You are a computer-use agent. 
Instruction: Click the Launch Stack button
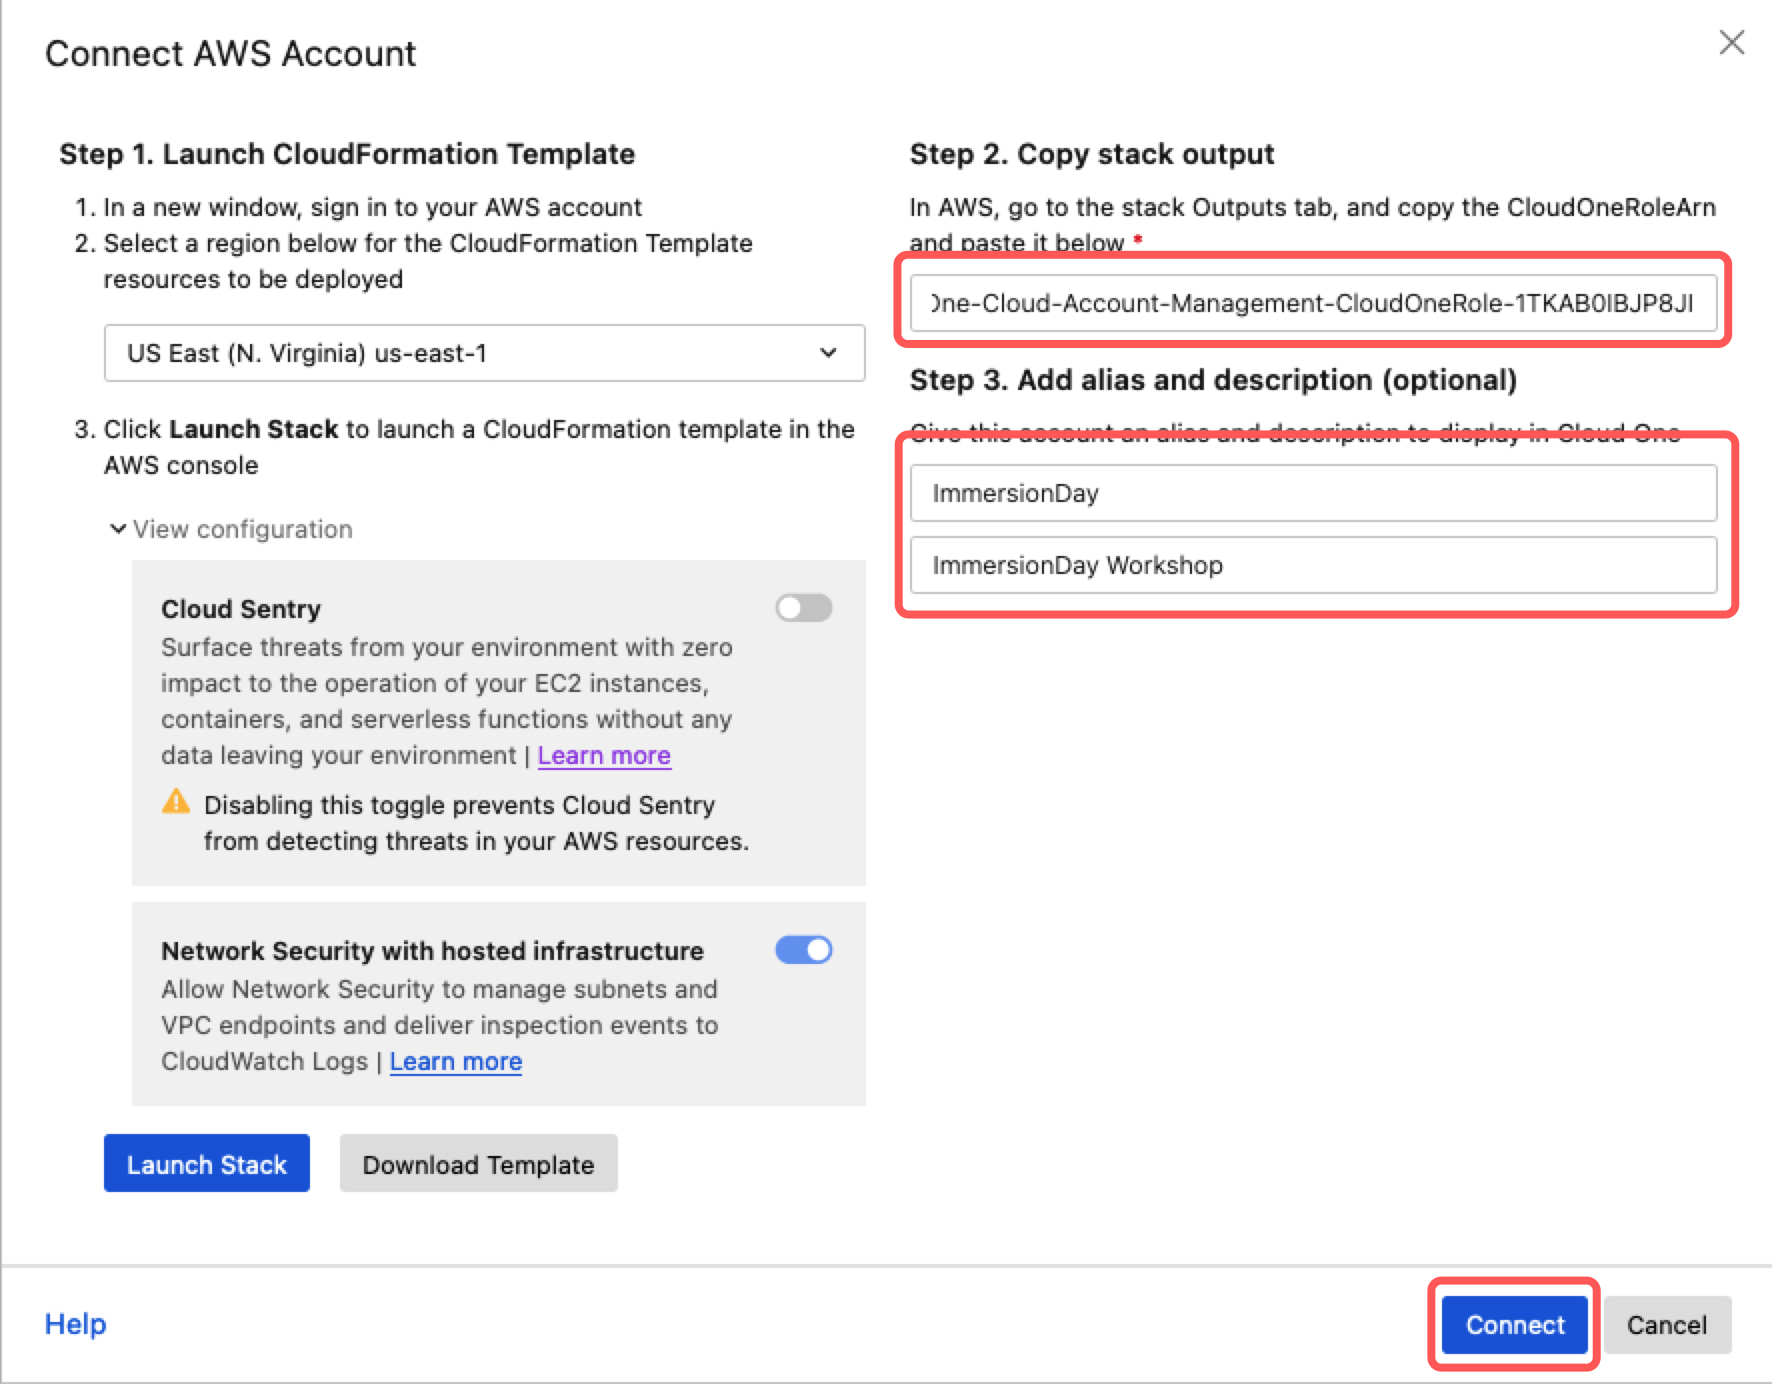point(207,1164)
